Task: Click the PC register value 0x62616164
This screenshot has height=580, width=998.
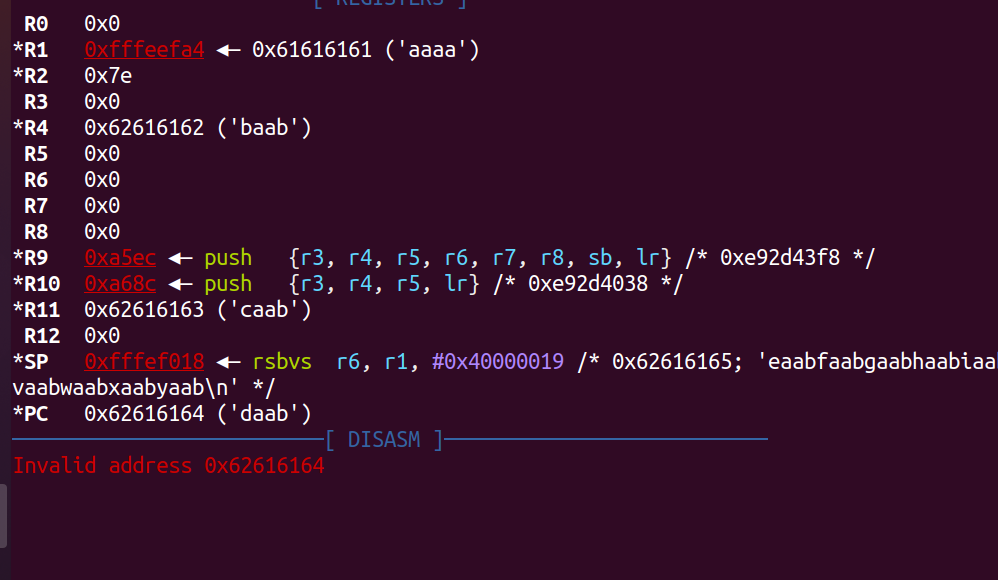Action: point(144,413)
